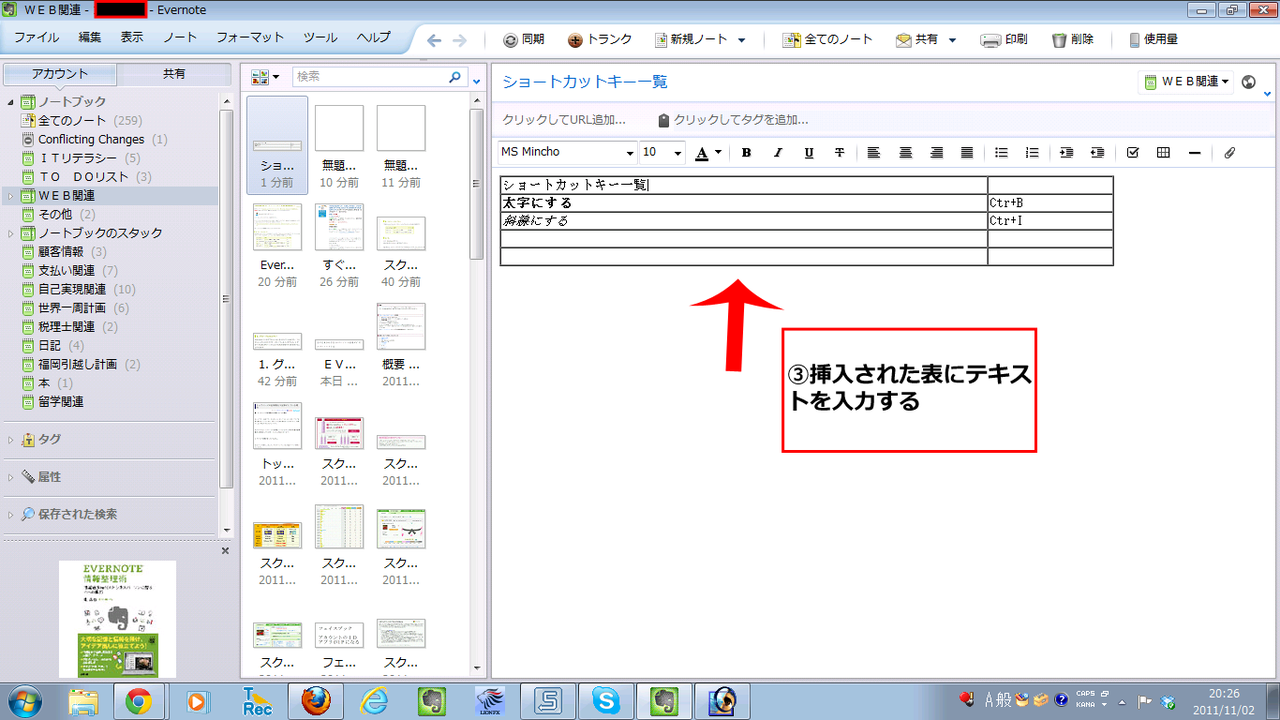Open the 表示 menu
The width and height of the screenshot is (1280, 720).
[132, 38]
